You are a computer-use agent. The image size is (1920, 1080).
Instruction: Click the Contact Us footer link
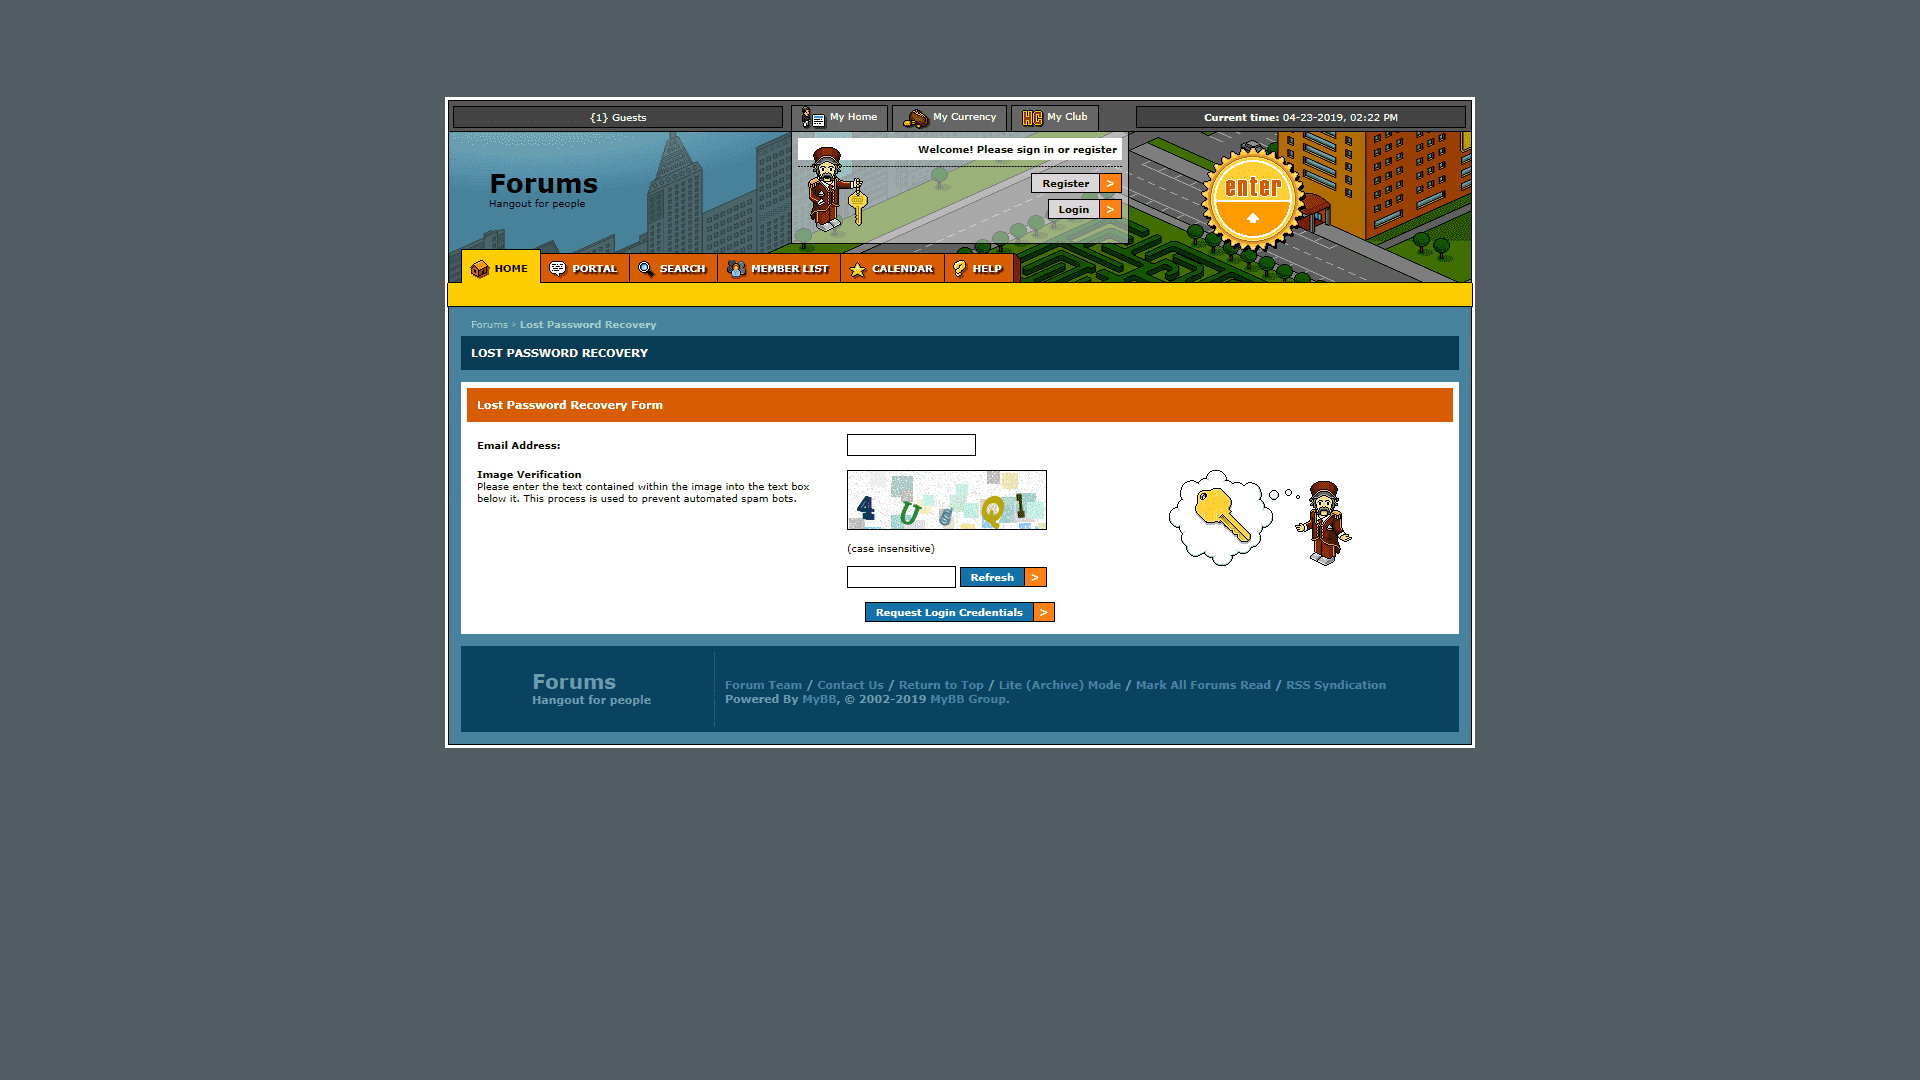click(x=849, y=684)
